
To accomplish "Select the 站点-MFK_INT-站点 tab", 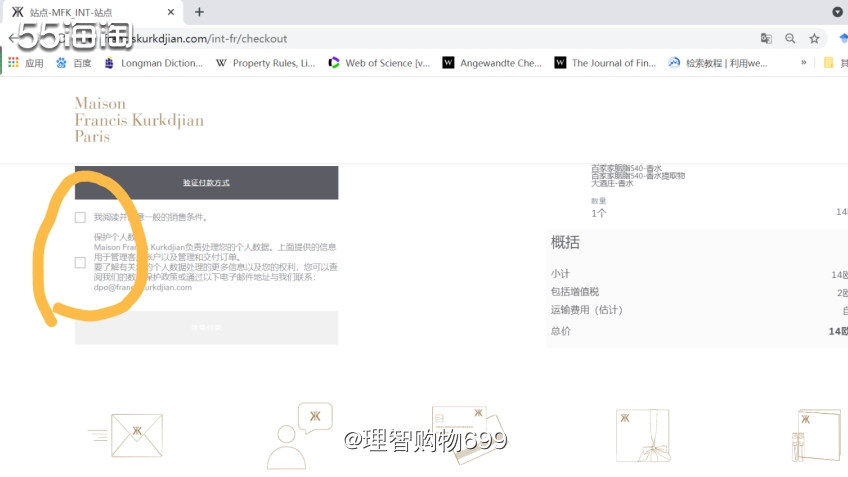I will click(x=92, y=12).
